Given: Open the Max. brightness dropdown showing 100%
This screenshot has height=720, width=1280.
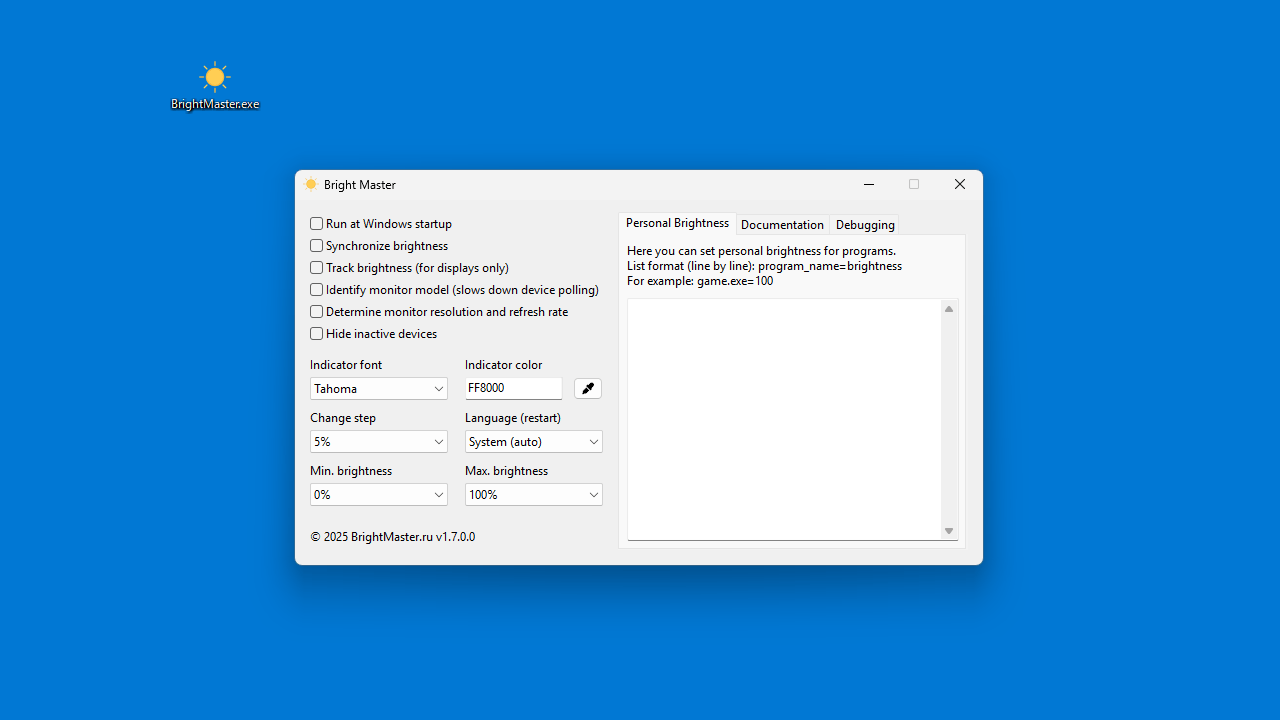Looking at the screenshot, I should pyautogui.click(x=534, y=494).
